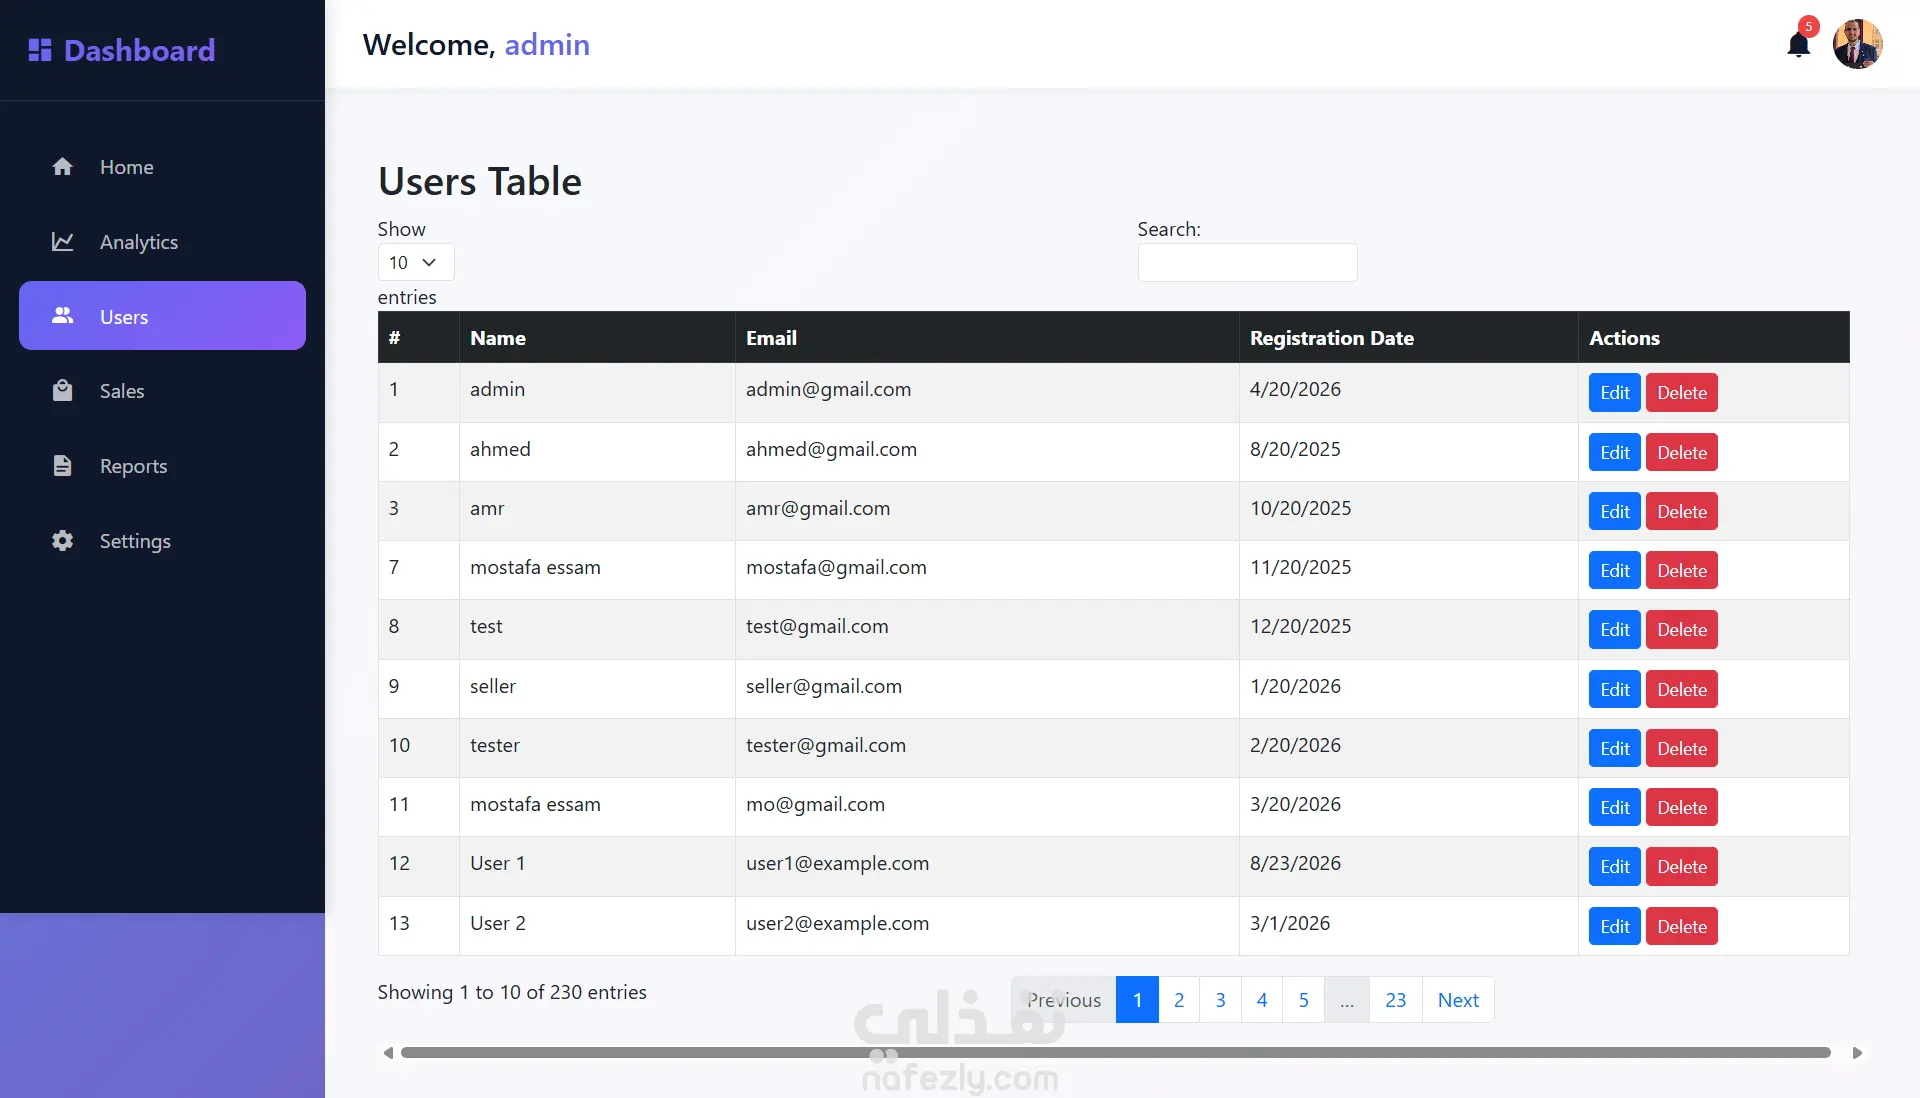Open the Sales menu item
1920x1098 pixels.
[x=162, y=391]
